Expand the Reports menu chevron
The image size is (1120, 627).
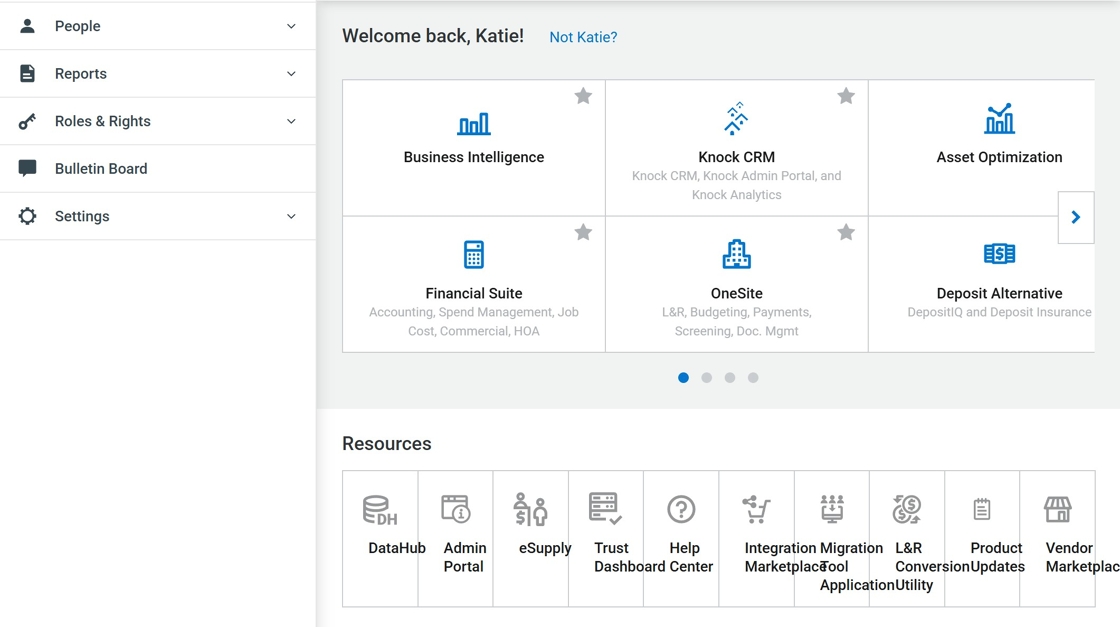[291, 74]
